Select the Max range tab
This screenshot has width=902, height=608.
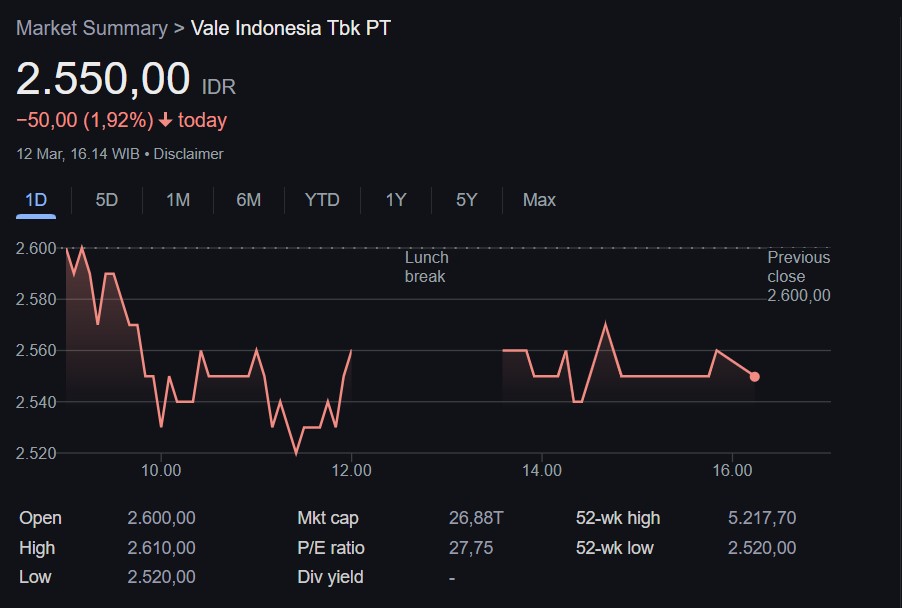539,200
